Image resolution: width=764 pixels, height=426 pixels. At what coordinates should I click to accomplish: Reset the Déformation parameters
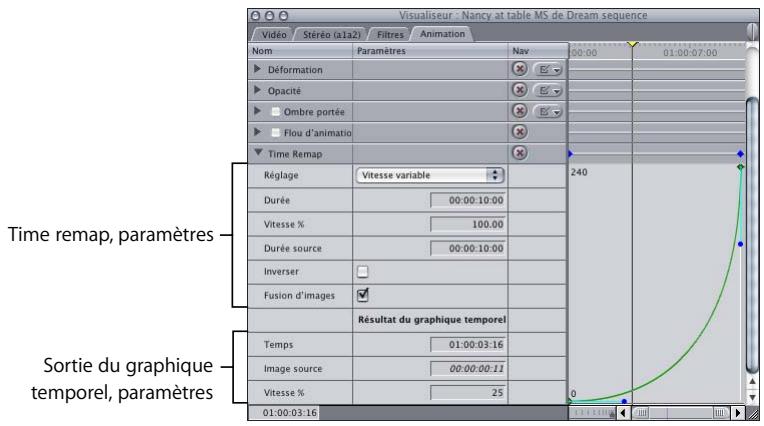click(x=519, y=69)
